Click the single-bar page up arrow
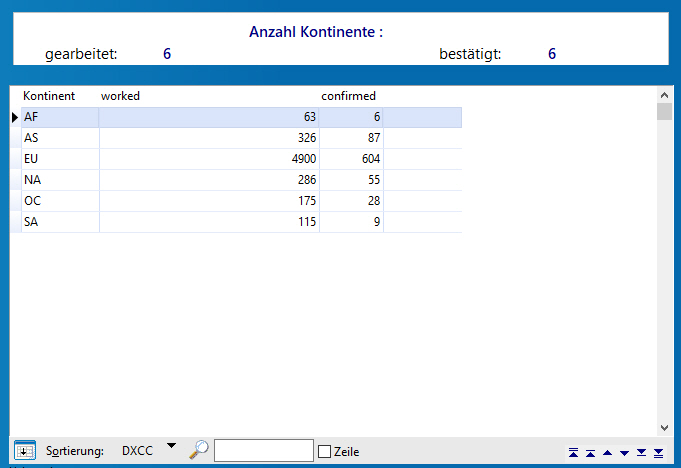The width and height of the screenshot is (681, 468). (590, 452)
